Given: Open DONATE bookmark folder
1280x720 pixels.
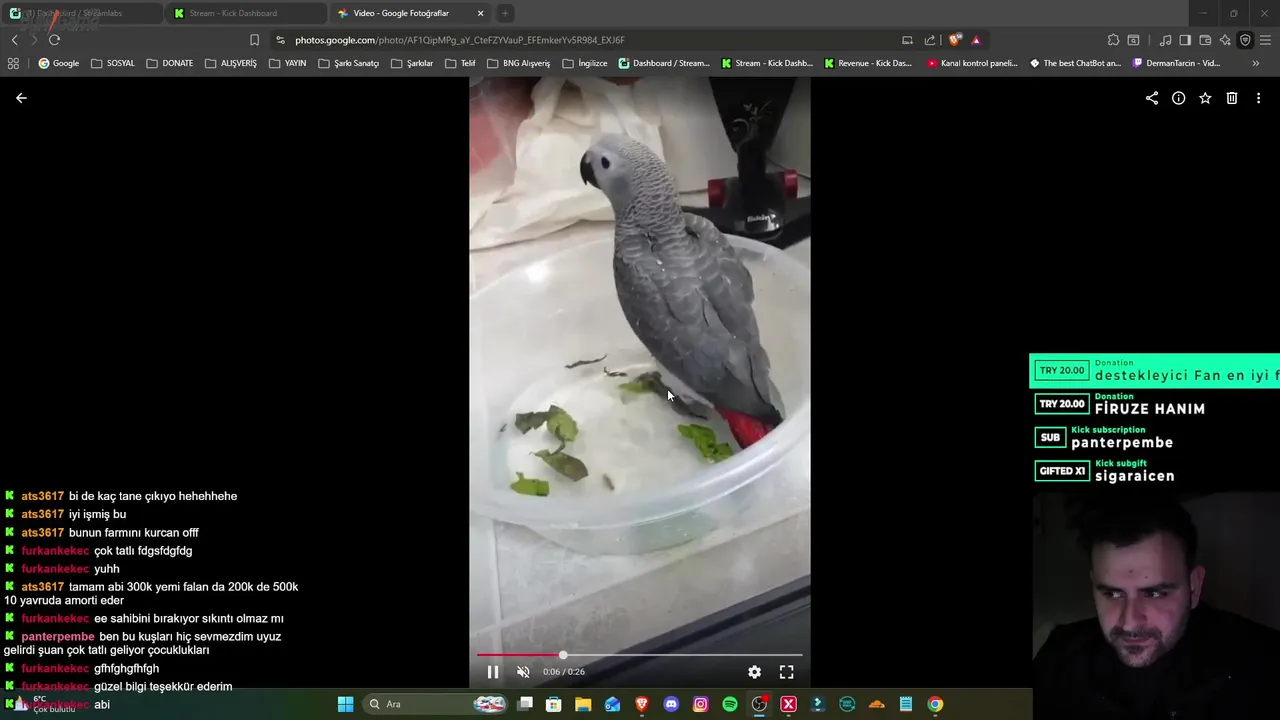Looking at the screenshot, I should pyautogui.click(x=169, y=63).
